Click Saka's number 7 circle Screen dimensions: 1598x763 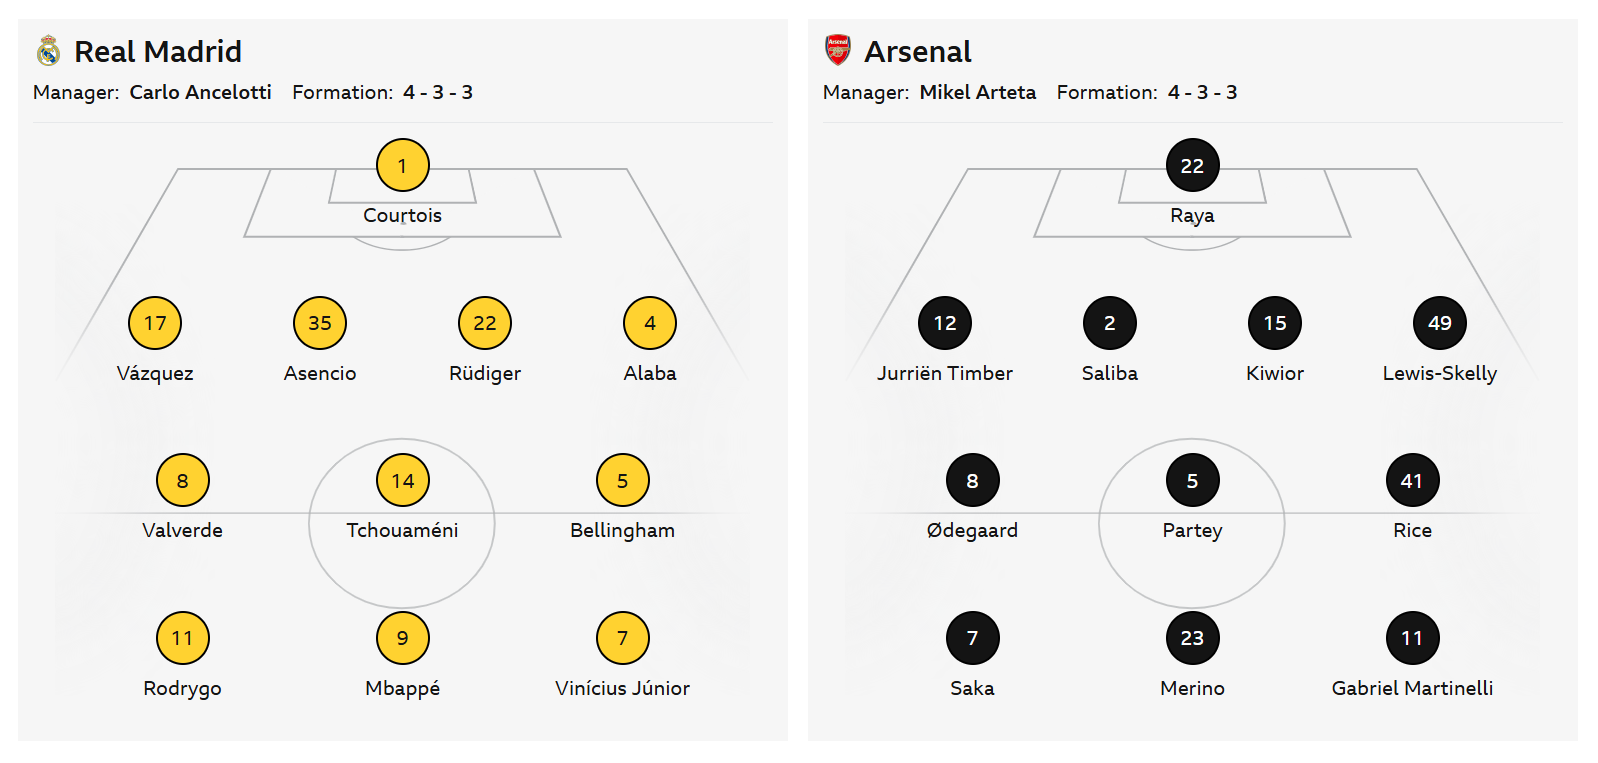973,638
